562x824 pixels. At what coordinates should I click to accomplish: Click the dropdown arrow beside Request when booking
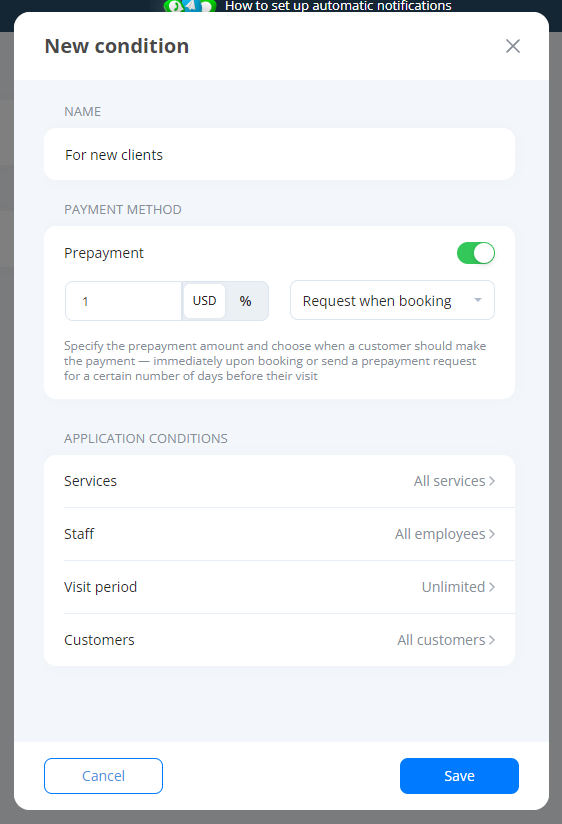478,300
